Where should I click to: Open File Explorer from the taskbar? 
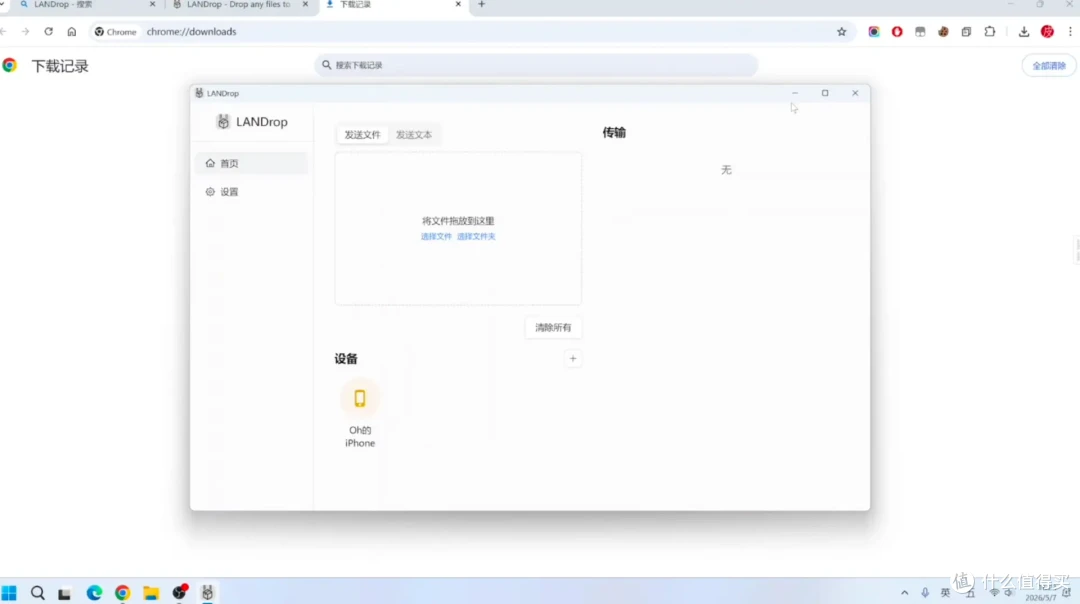click(151, 593)
